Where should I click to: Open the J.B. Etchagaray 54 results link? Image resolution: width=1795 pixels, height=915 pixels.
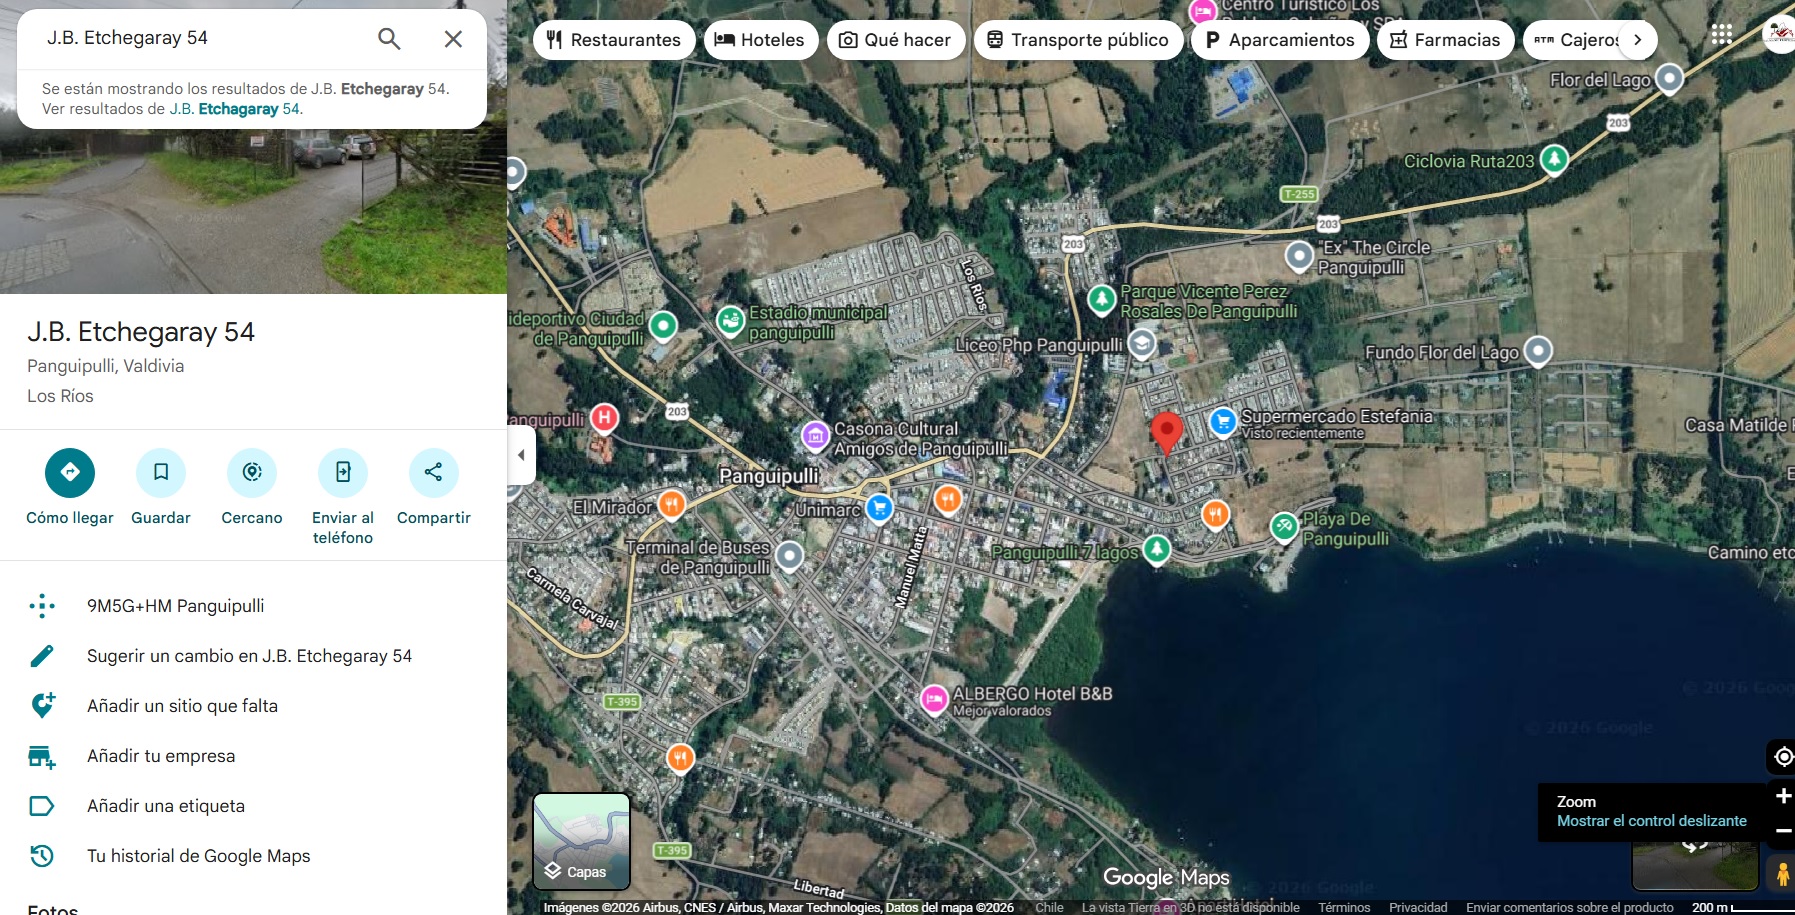click(235, 109)
